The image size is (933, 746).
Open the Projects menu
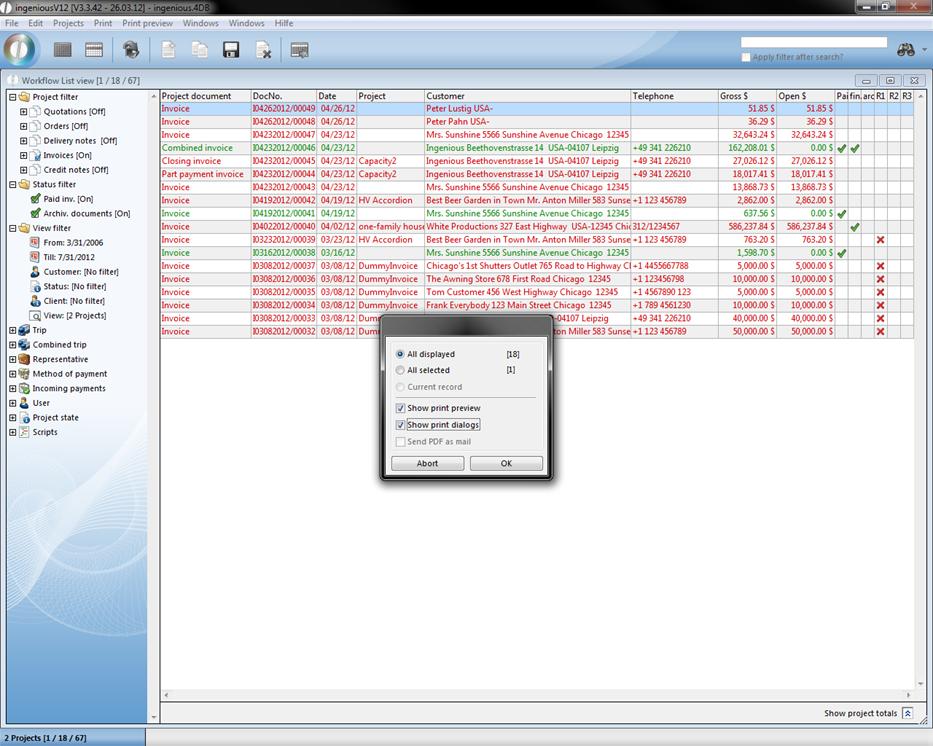(x=68, y=23)
